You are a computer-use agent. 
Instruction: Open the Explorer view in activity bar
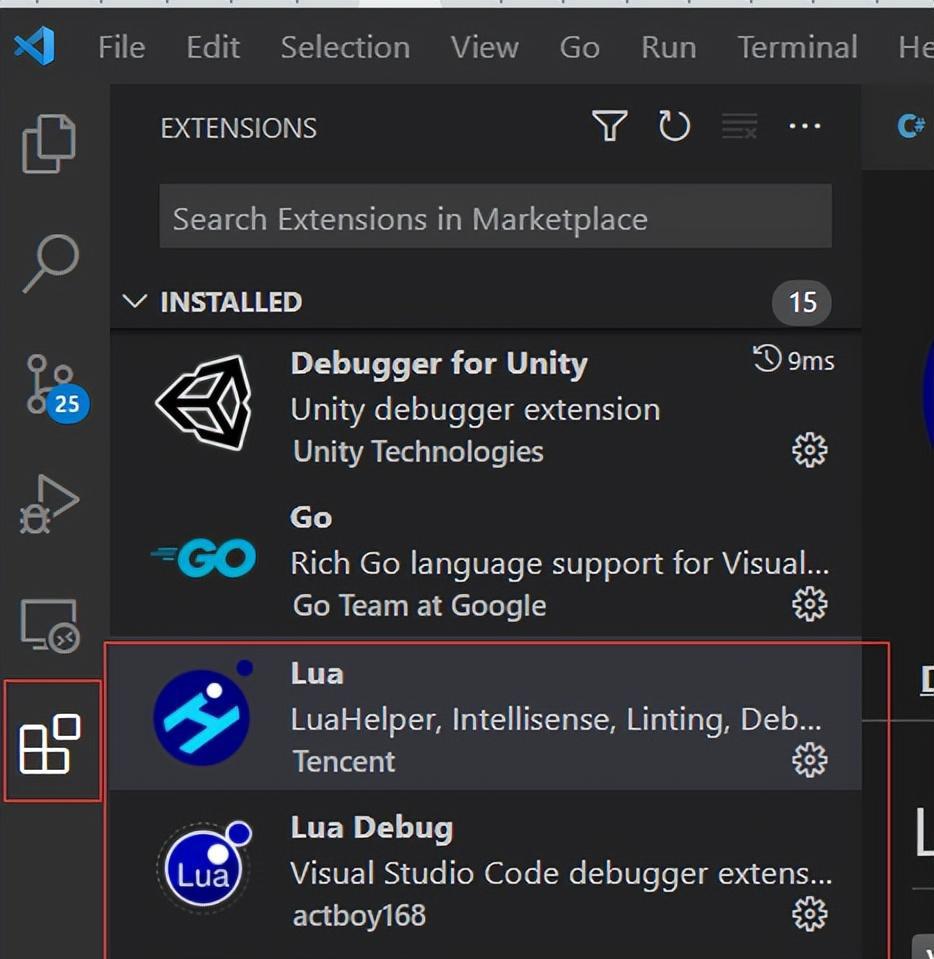pos(49,144)
